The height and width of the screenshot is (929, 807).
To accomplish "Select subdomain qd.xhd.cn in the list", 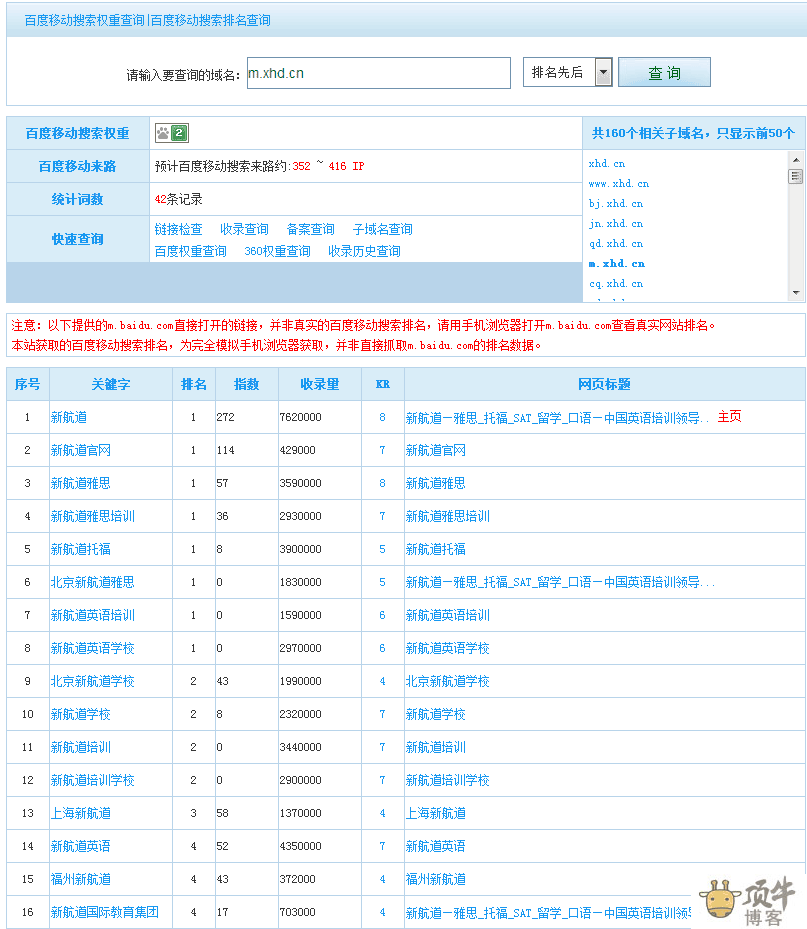I will [x=616, y=244].
